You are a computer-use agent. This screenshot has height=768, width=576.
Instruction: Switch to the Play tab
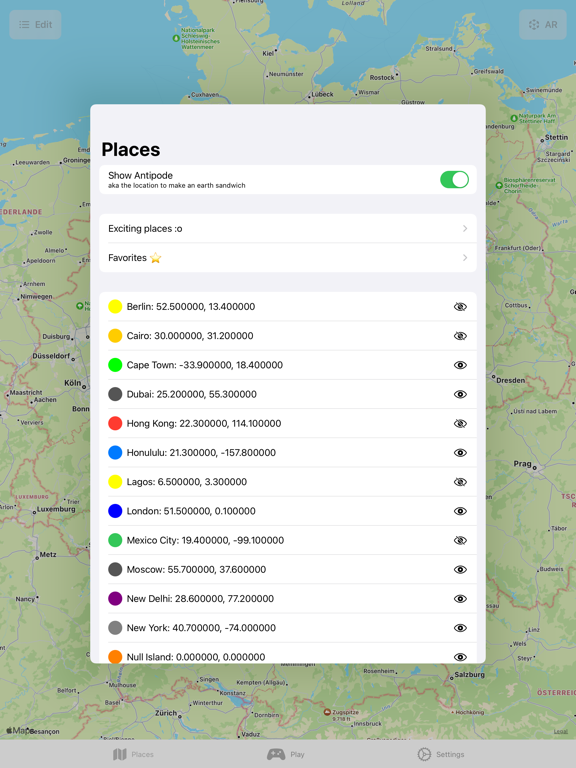point(286,754)
